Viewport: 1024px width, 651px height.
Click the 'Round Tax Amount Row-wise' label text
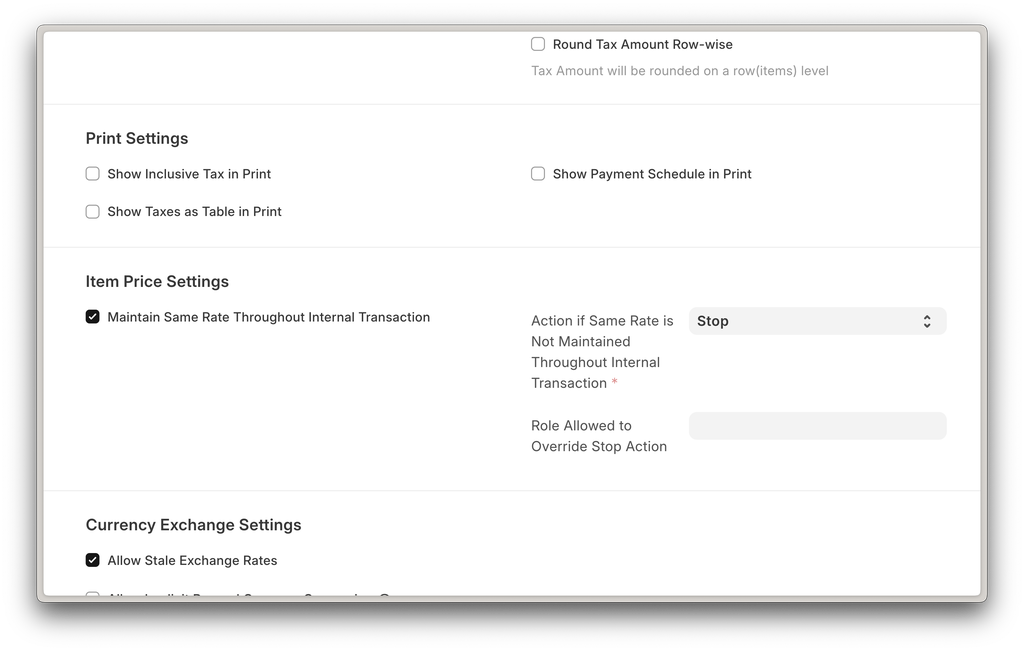(643, 44)
